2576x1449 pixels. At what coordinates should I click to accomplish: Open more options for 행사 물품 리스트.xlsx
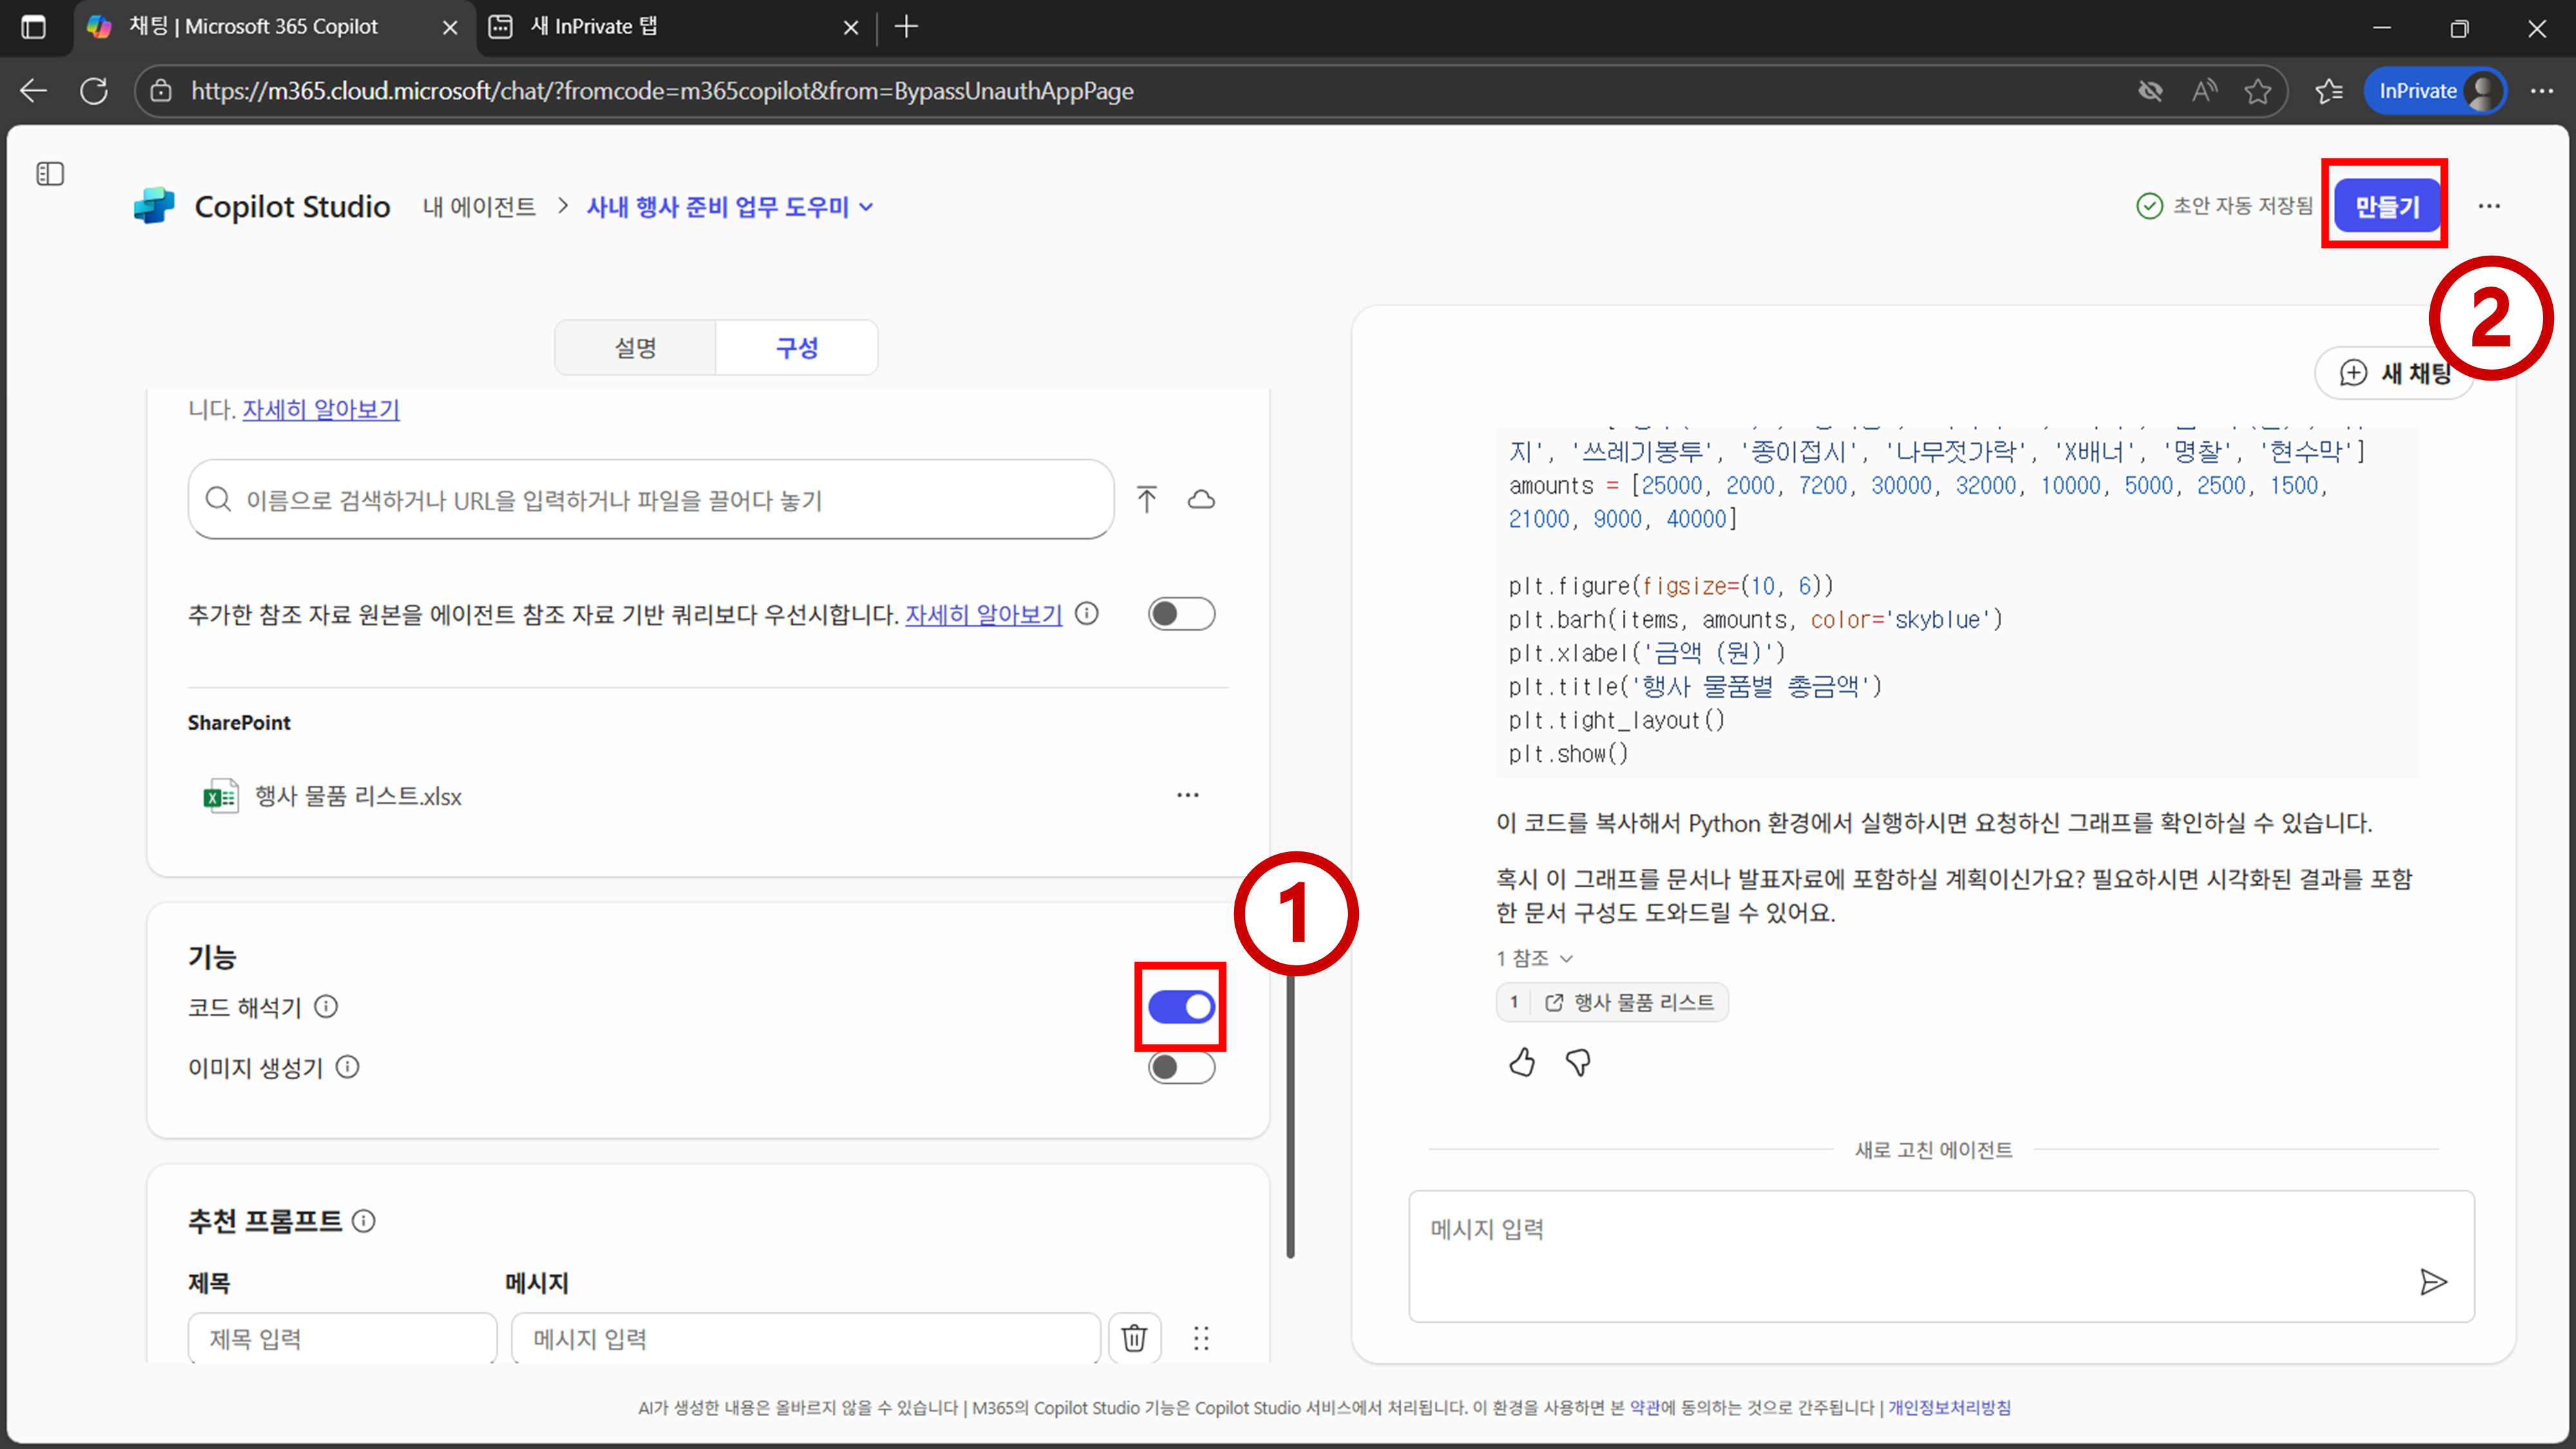pyautogui.click(x=1187, y=795)
